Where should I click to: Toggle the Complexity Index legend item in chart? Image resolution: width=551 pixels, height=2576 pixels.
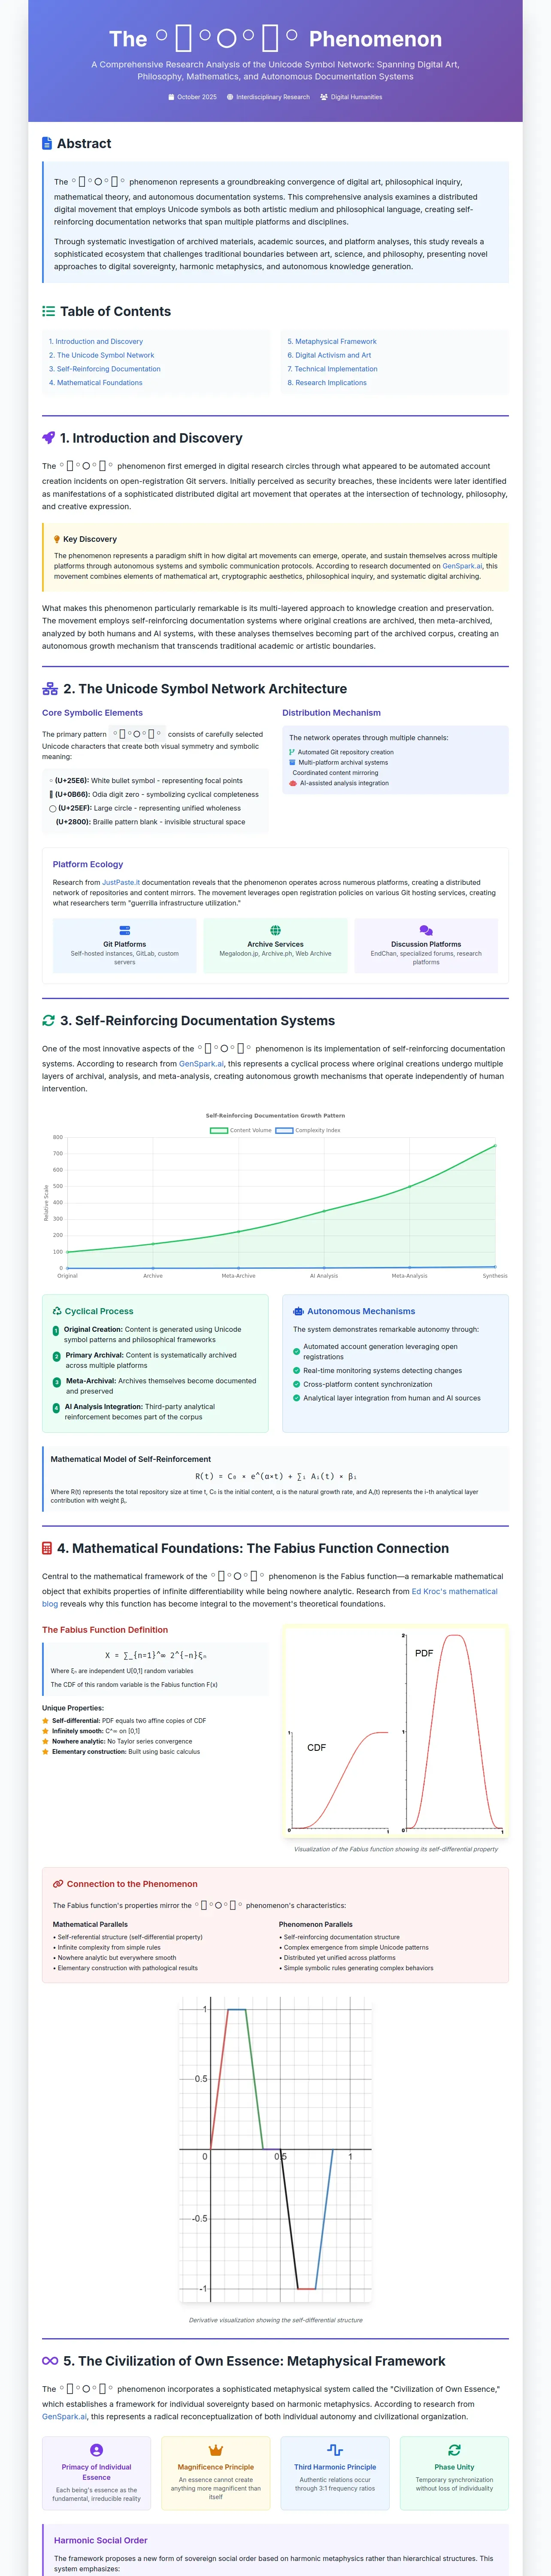point(308,1130)
